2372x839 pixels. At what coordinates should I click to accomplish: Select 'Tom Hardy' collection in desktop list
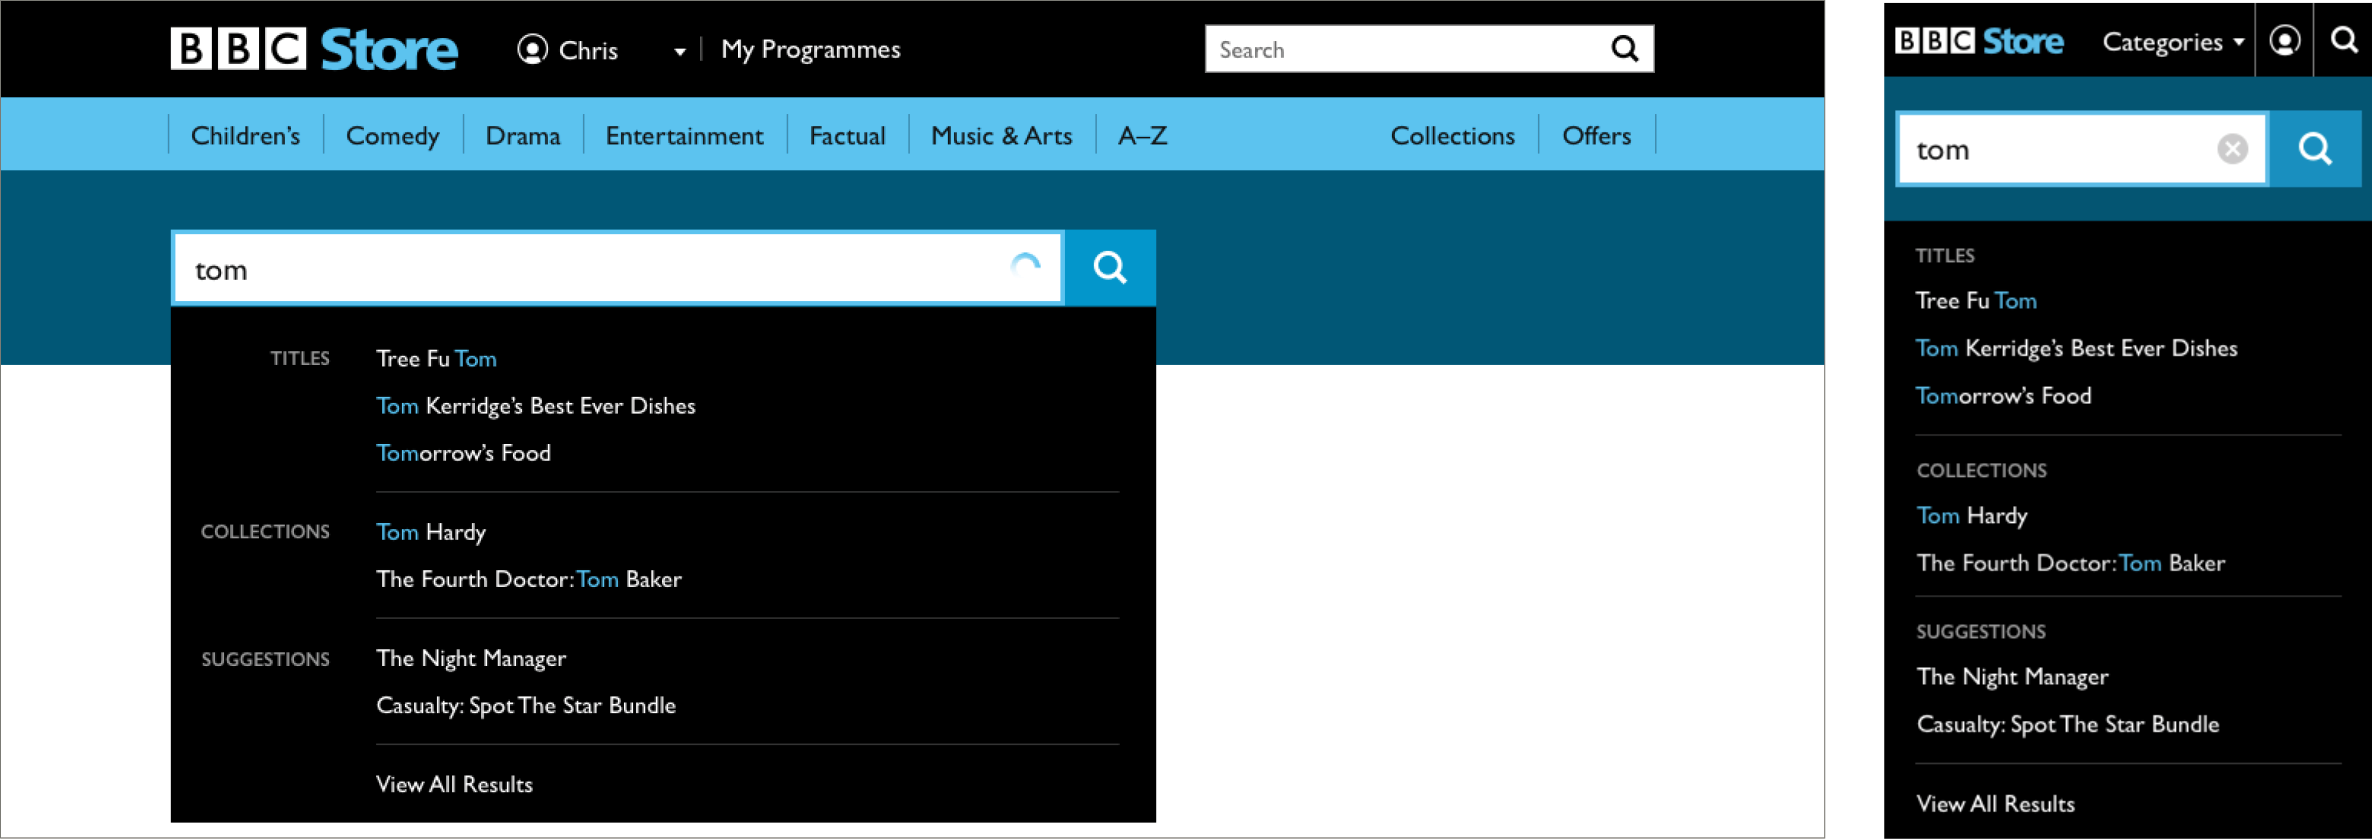(x=430, y=531)
